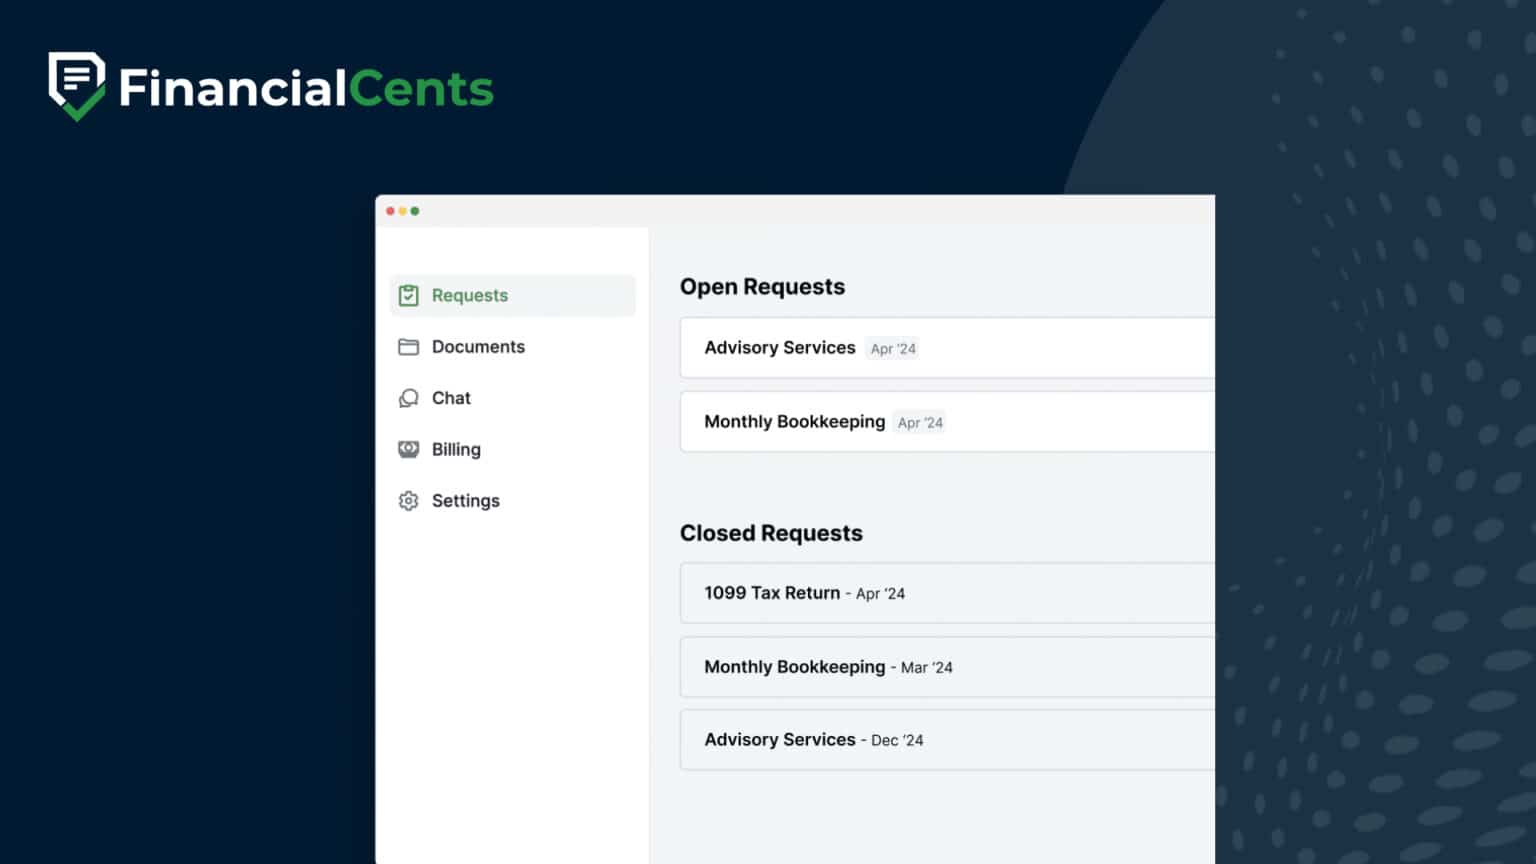The image size is (1536, 864).
Task: Open the Monthly Bookkeeping Apr '24 request
Action: [900, 421]
